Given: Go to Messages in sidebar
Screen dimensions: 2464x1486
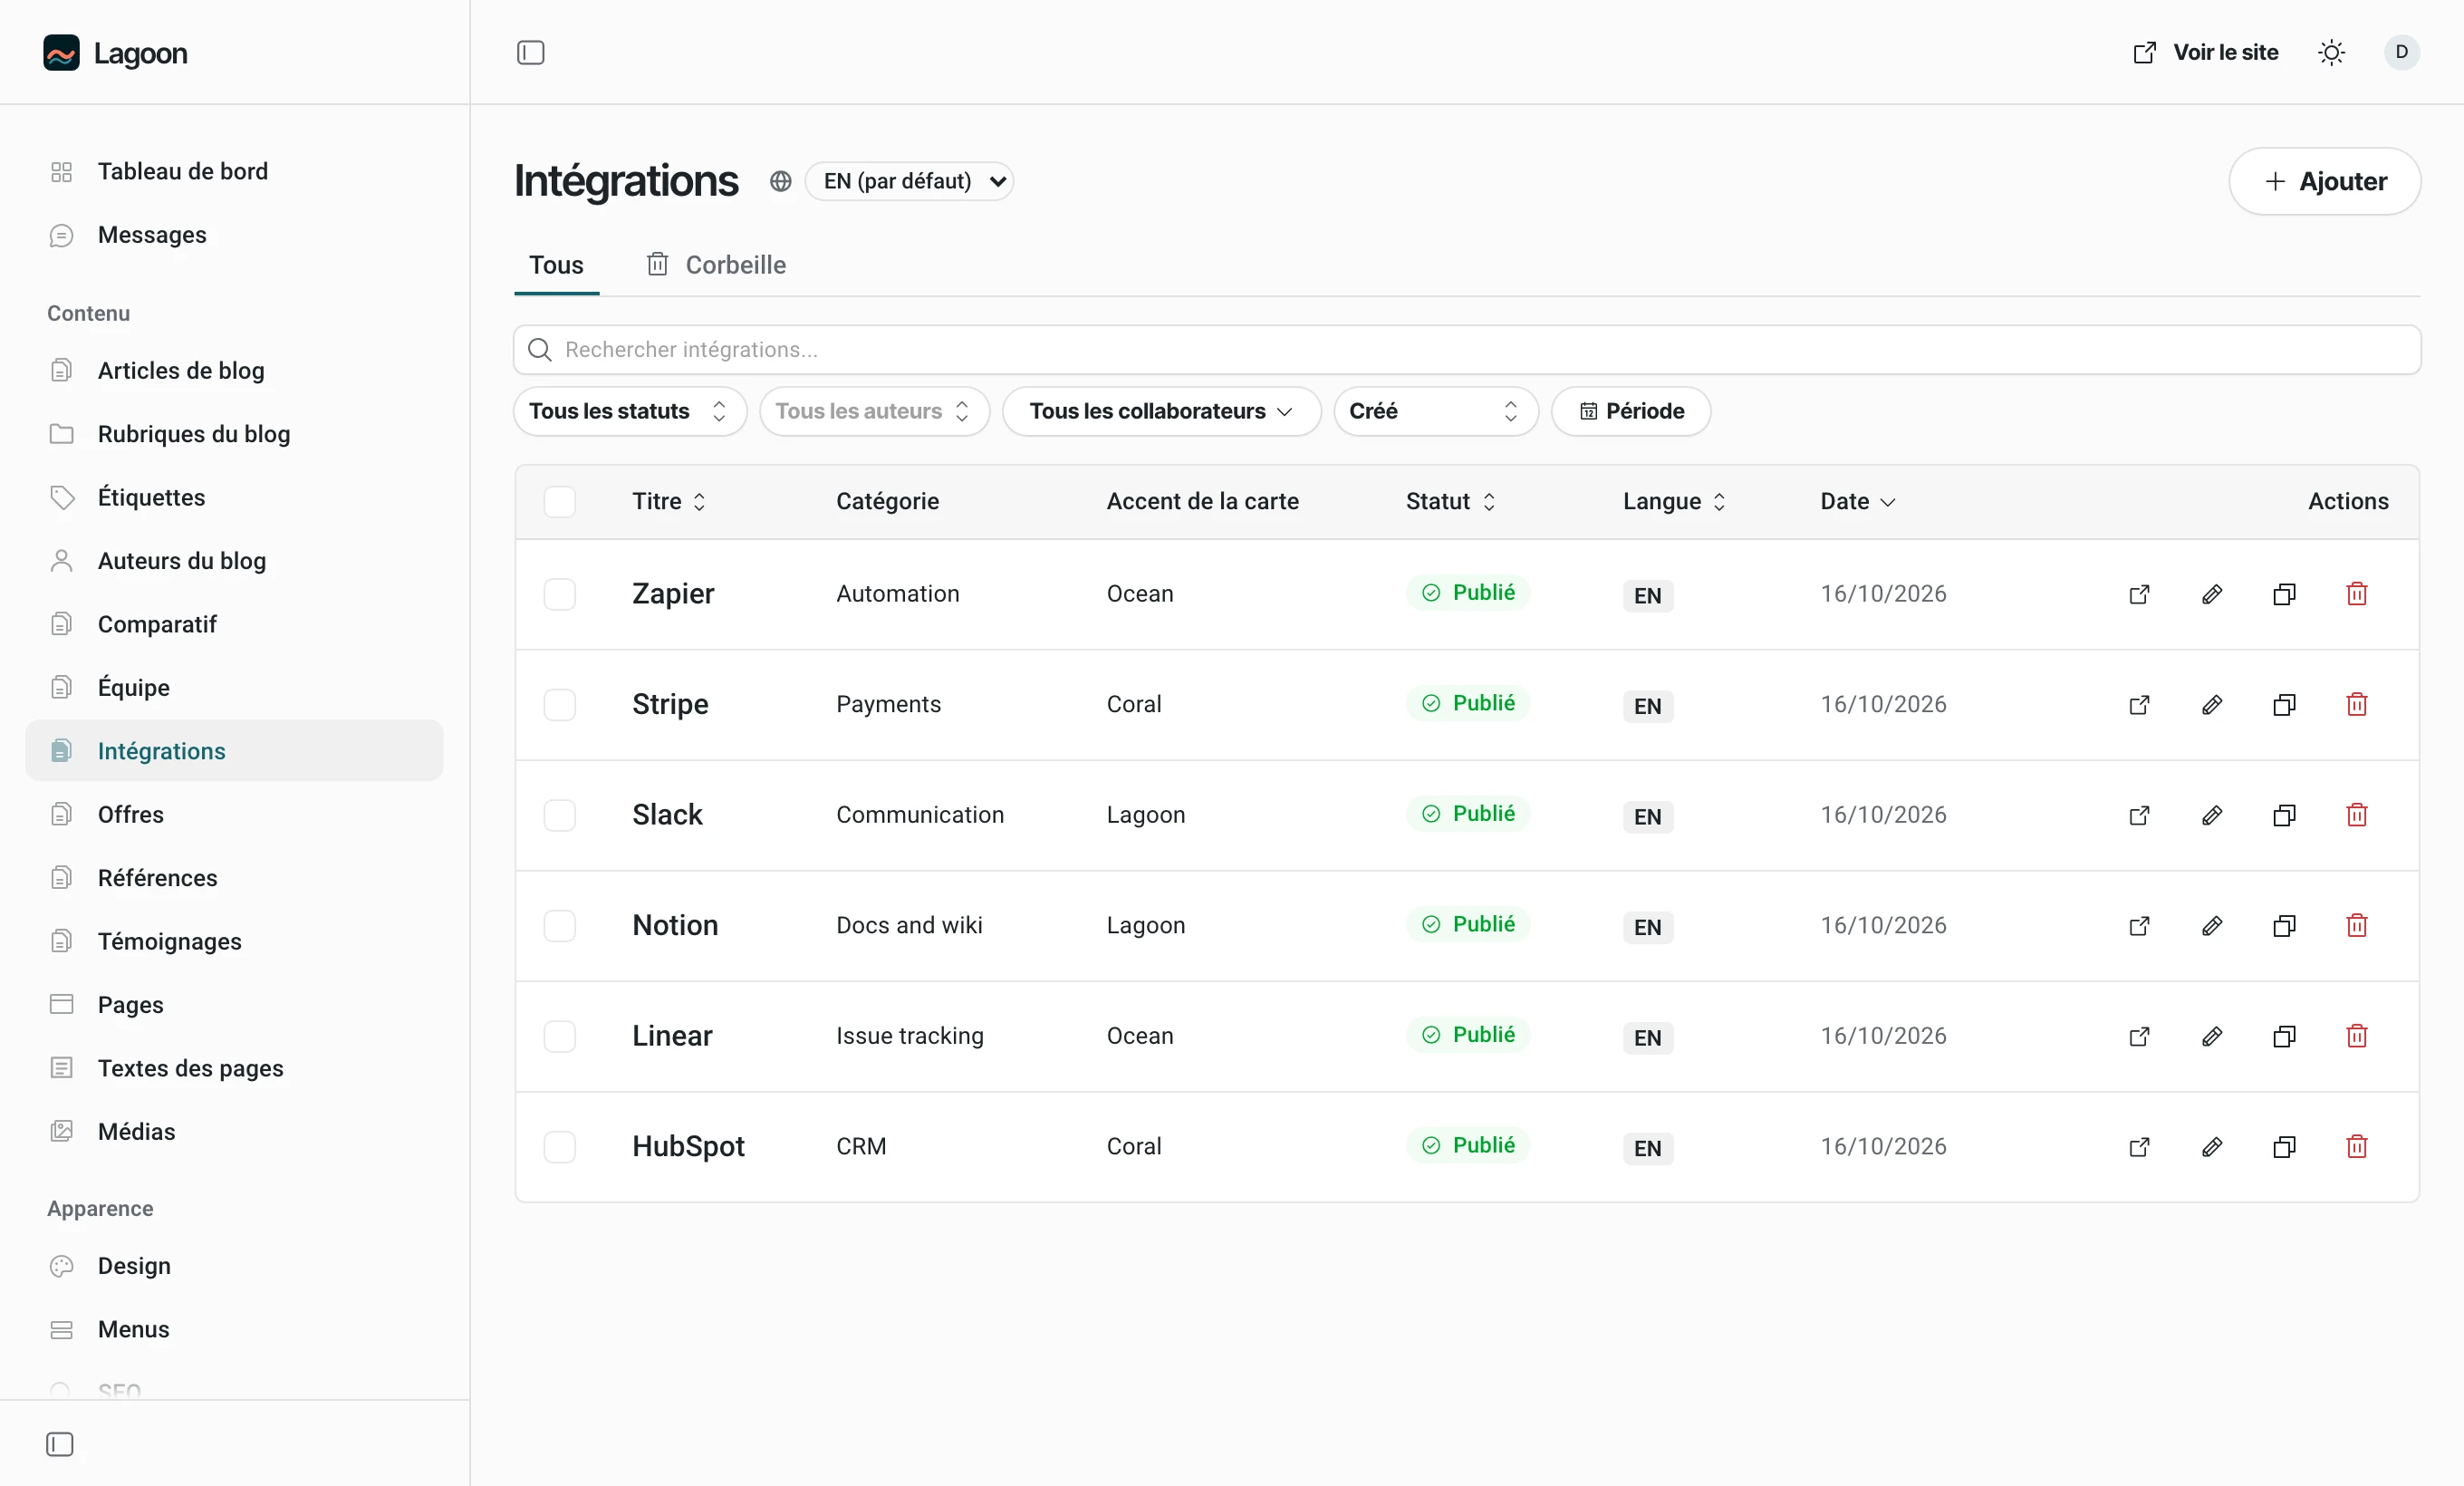Looking at the screenshot, I should 234,235.
